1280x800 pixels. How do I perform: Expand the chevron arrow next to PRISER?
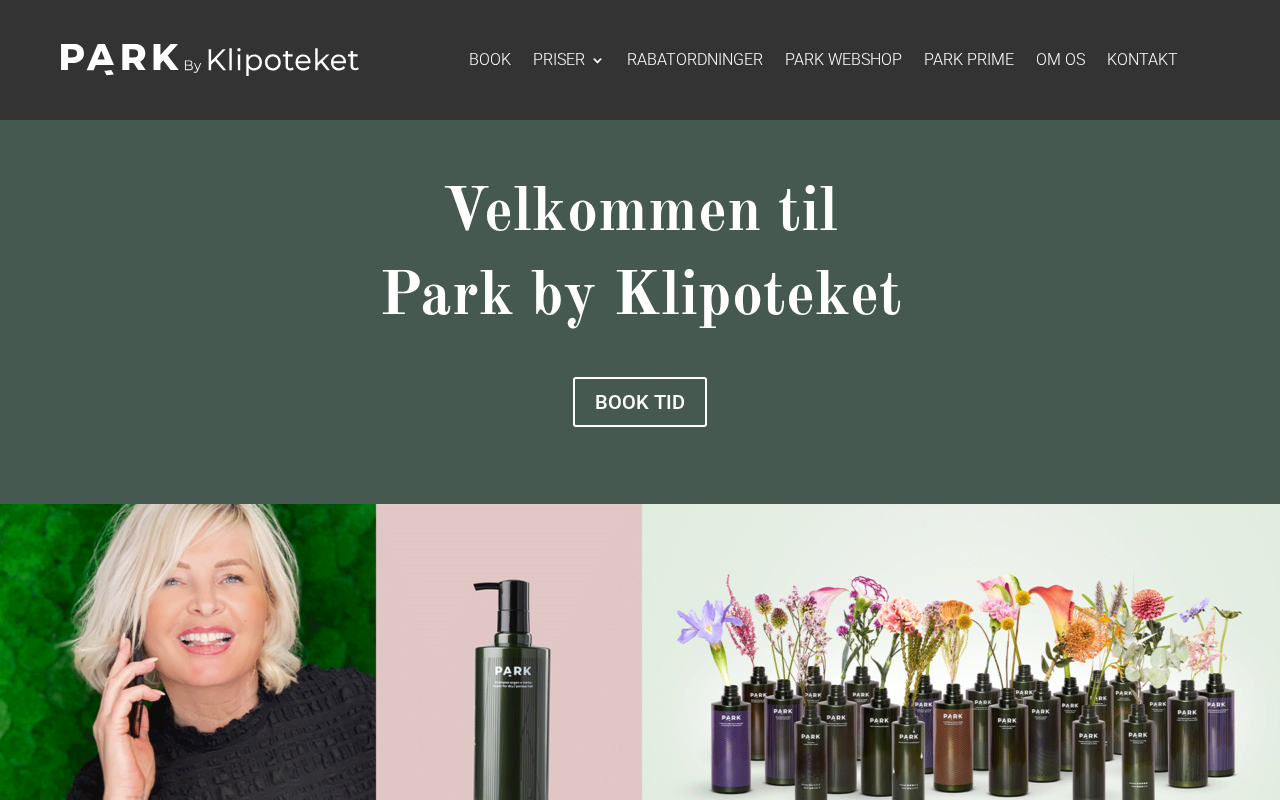pos(597,61)
